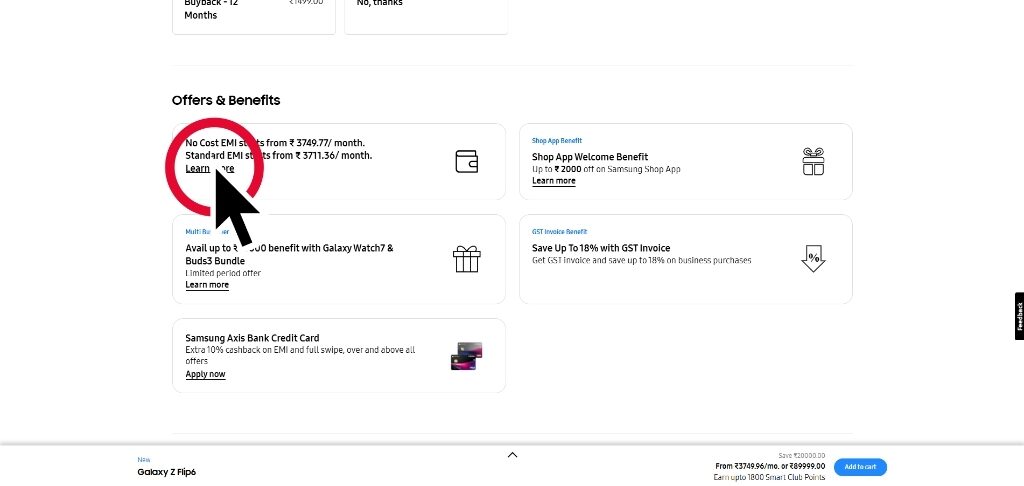This screenshot has width=1024, height=486.
Task: Open the Feedback side tab
Action: click(x=1019, y=316)
